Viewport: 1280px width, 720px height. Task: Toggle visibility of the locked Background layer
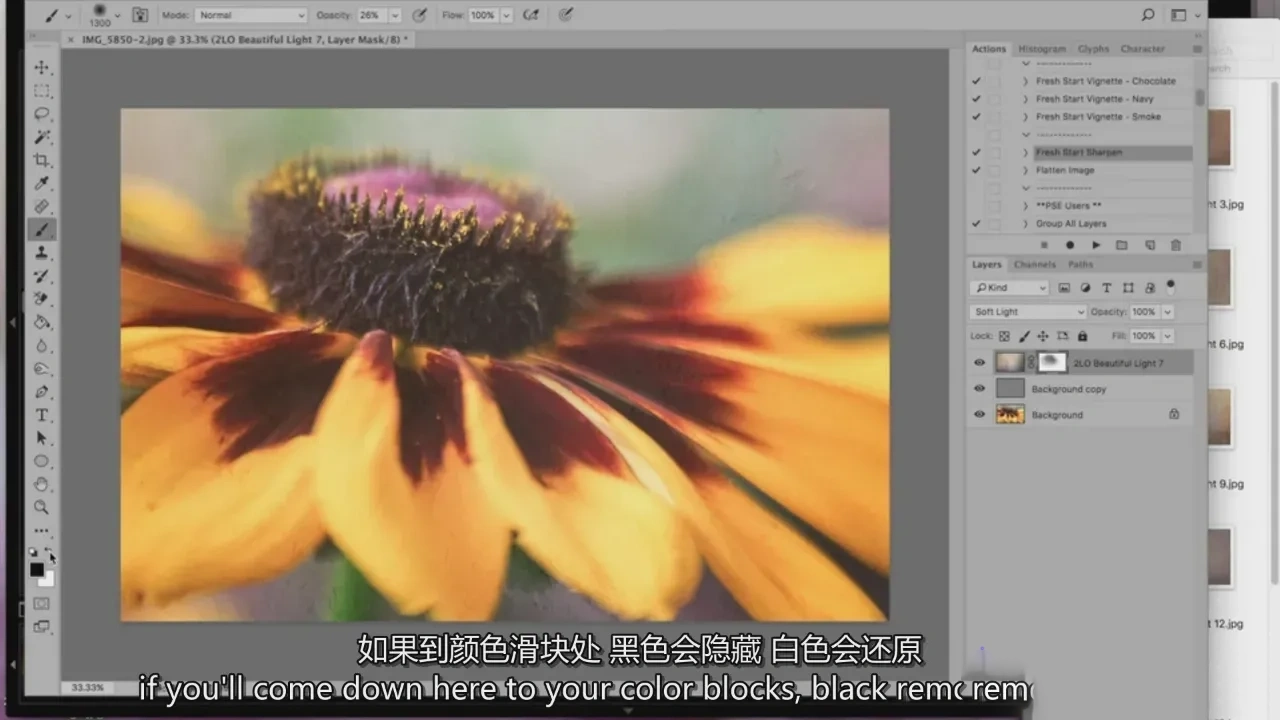979,414
